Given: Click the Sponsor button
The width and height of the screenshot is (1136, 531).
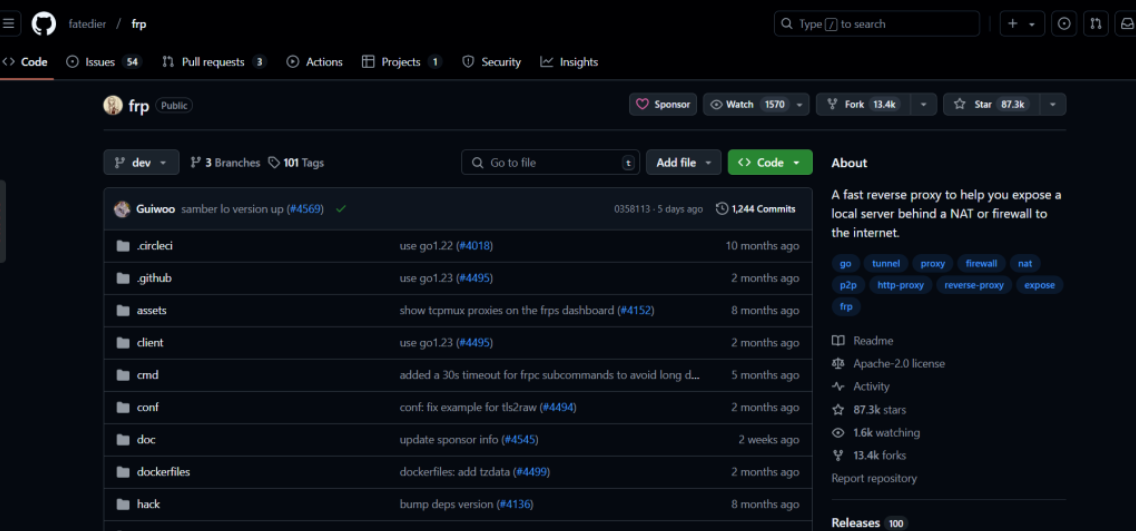Looking at the screenshot, I should click(x=663, y=104).
